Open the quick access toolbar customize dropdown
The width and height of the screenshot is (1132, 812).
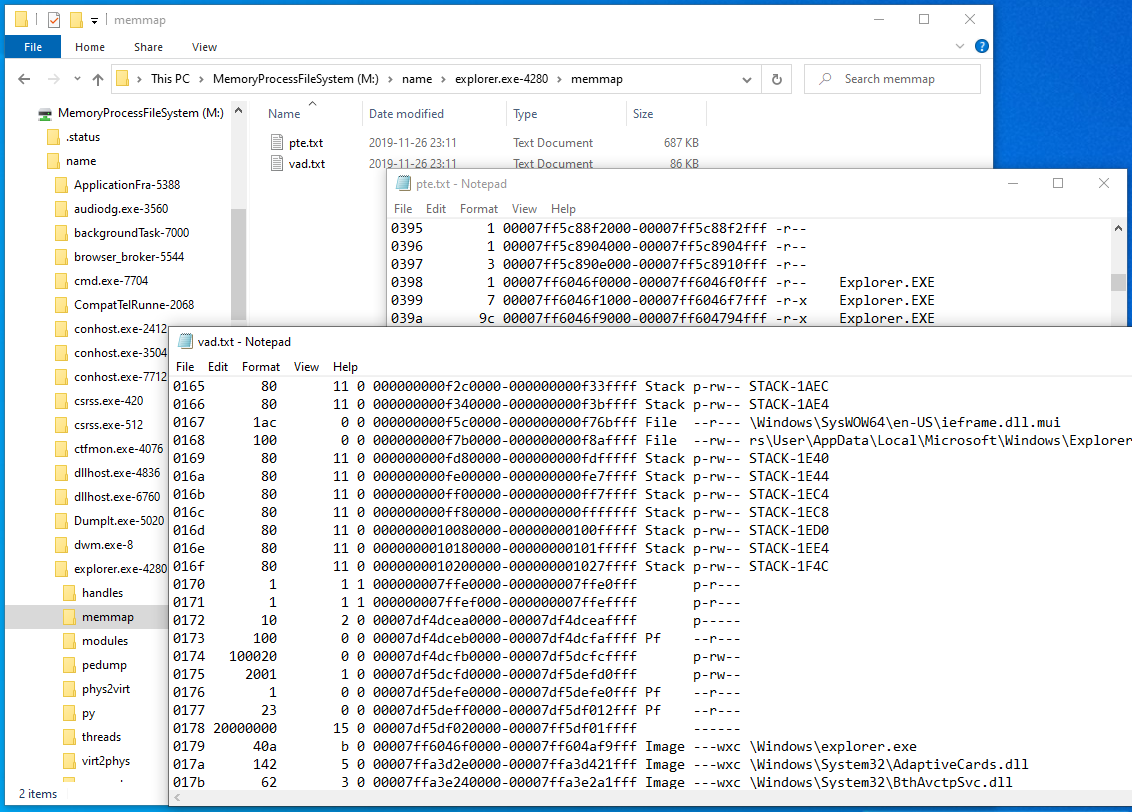[94, 21]
